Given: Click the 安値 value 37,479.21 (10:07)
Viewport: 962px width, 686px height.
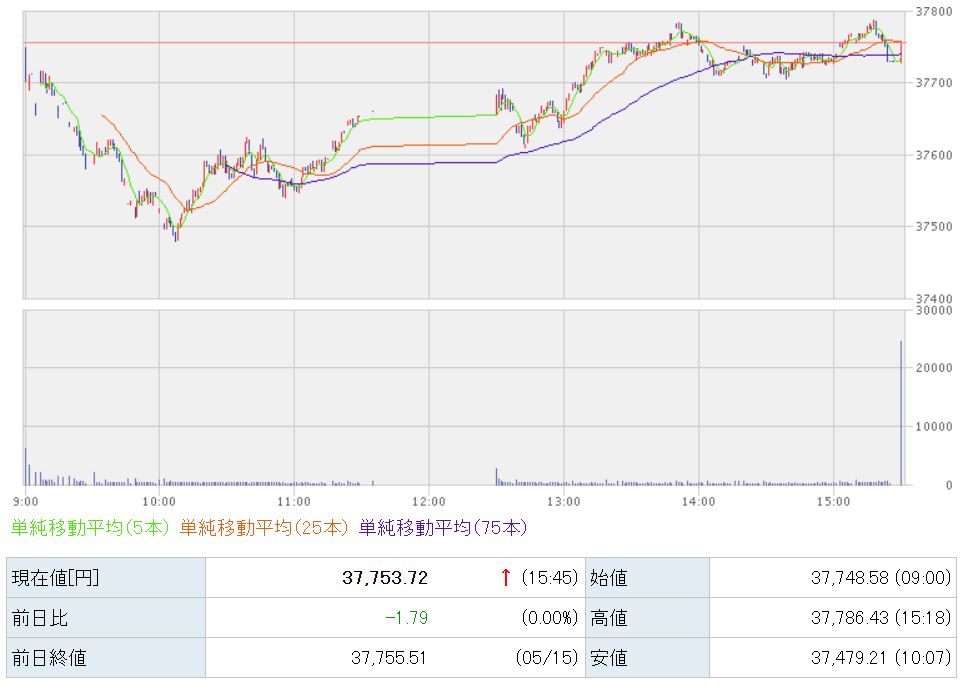Looking at the screenshot, I should click(x=880, y=658).
